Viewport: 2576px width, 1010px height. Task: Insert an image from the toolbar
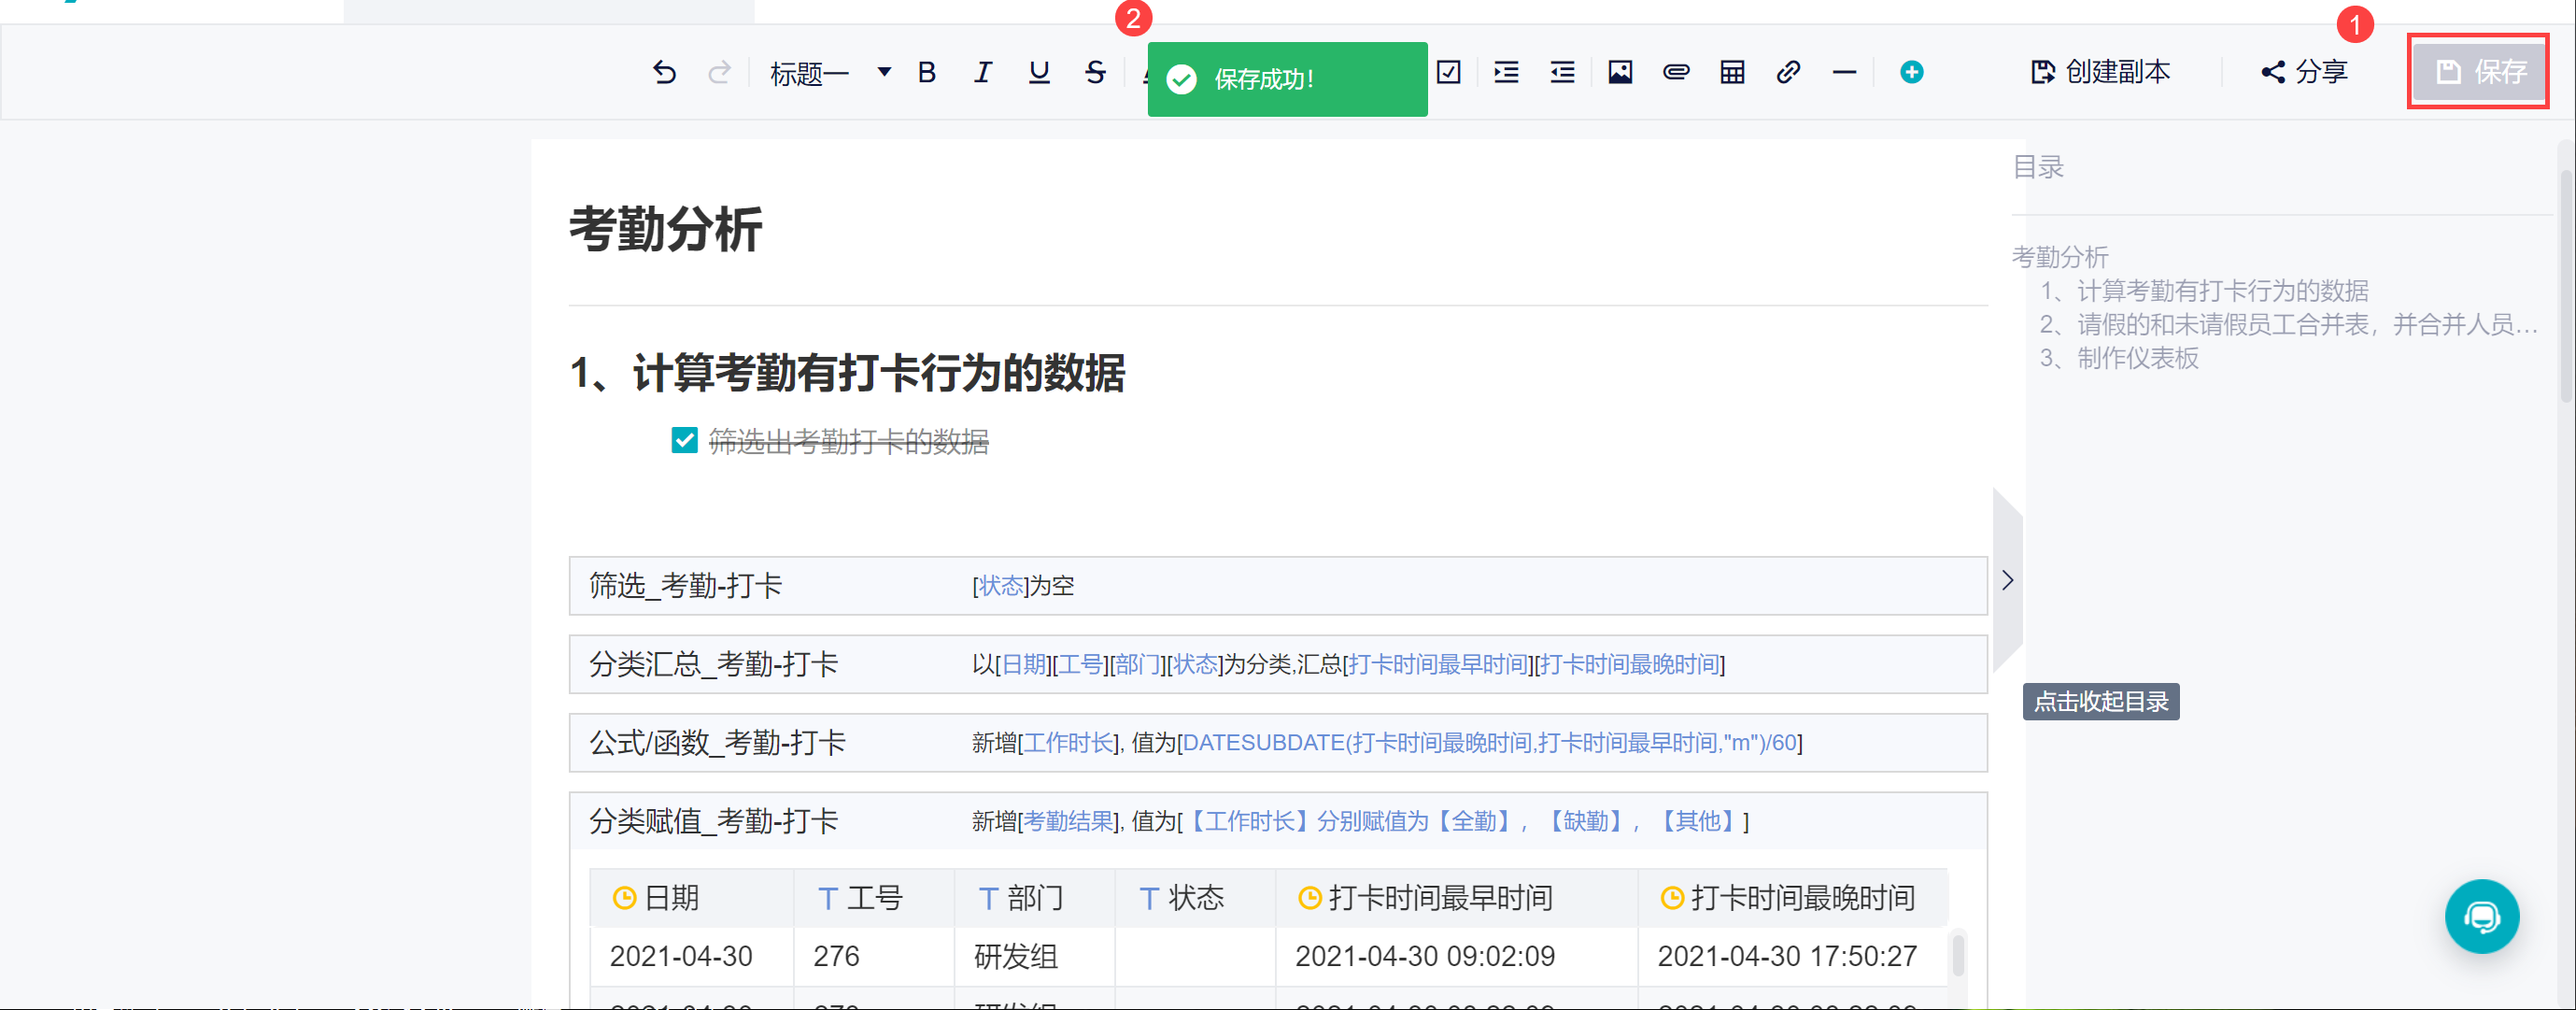tap(1620, 72)
